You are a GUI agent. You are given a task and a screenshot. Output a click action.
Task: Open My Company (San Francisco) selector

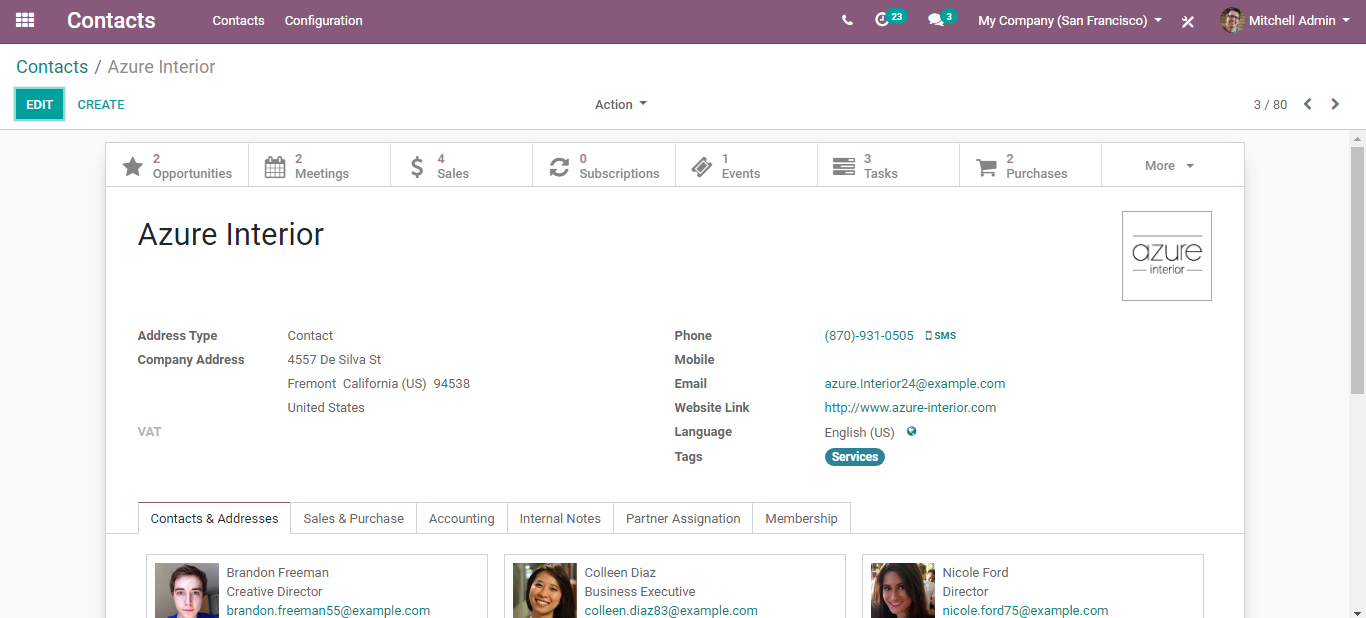click(x=1070, y=20)
